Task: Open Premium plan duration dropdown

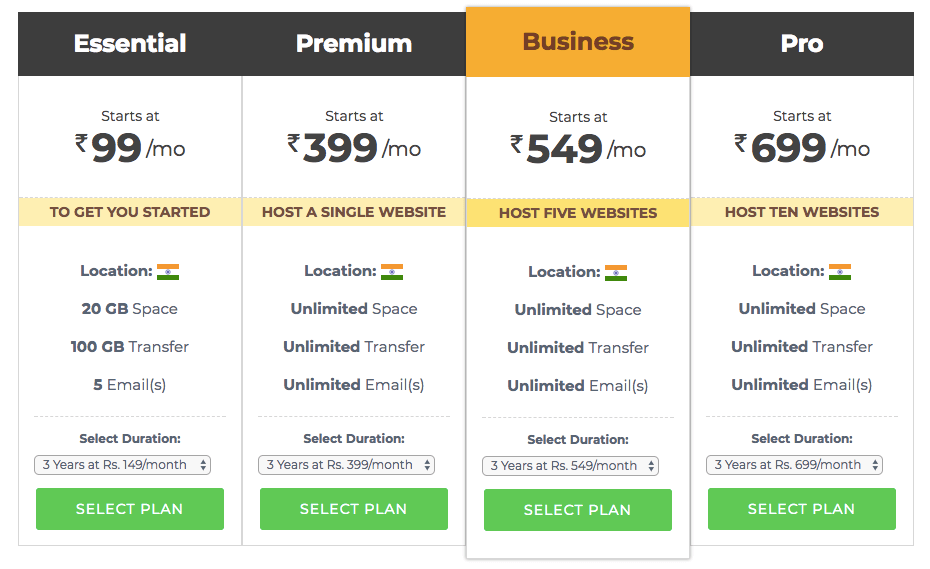Action: click(346, 465)
